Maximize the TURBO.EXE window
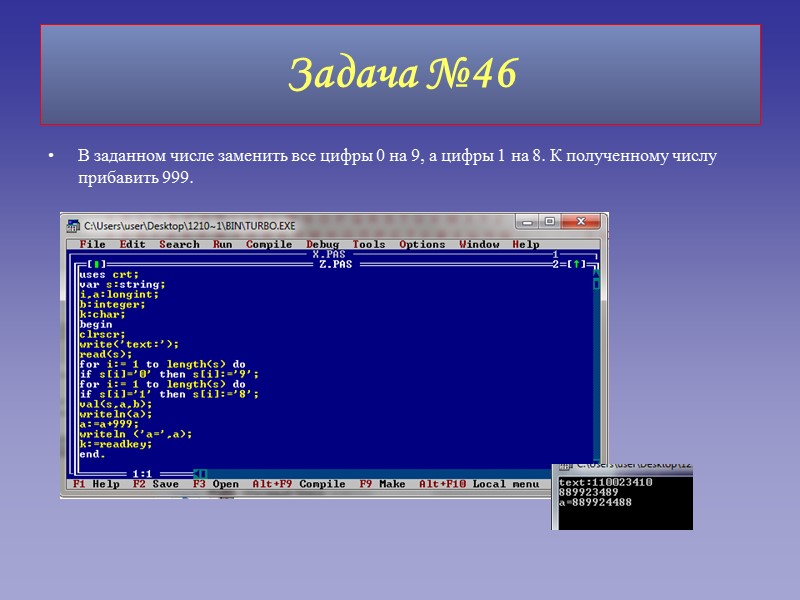This screenshot has width=800, height=600. coord(549,221)
